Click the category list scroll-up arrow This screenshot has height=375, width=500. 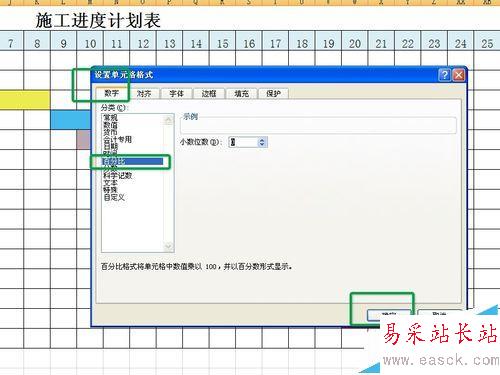(169, 120)
